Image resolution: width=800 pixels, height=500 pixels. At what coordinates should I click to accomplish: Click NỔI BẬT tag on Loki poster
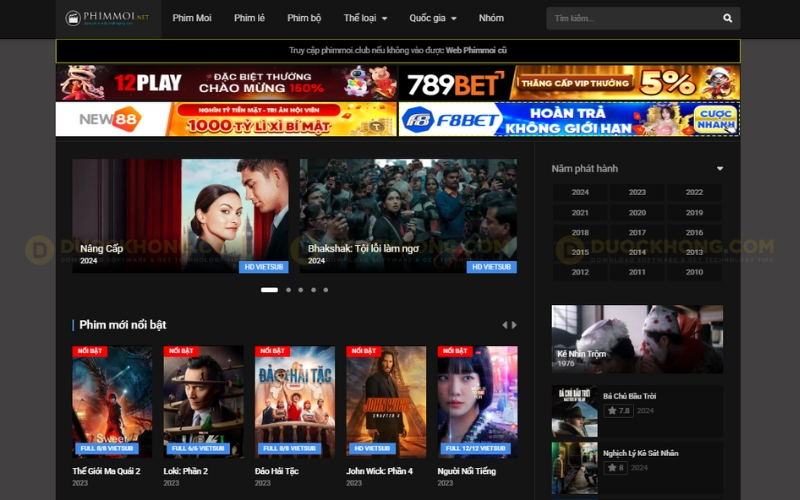[x=181, y=351]
